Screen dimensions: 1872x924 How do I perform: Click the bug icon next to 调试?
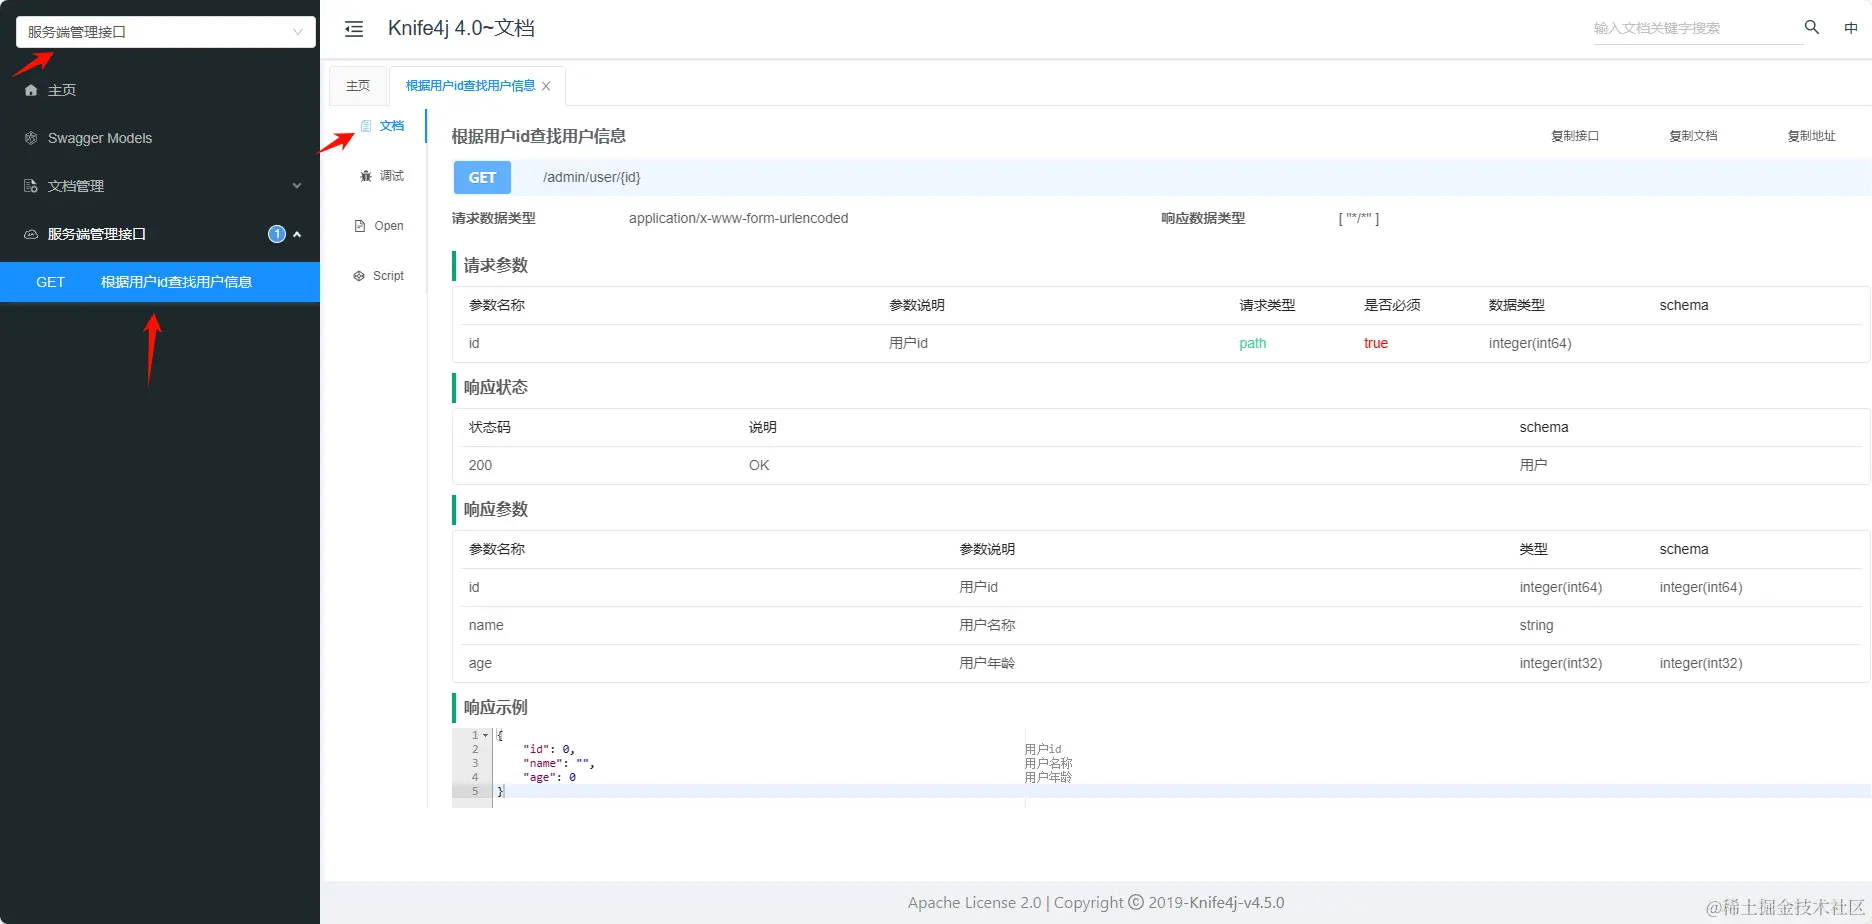(x=366, y=176)
